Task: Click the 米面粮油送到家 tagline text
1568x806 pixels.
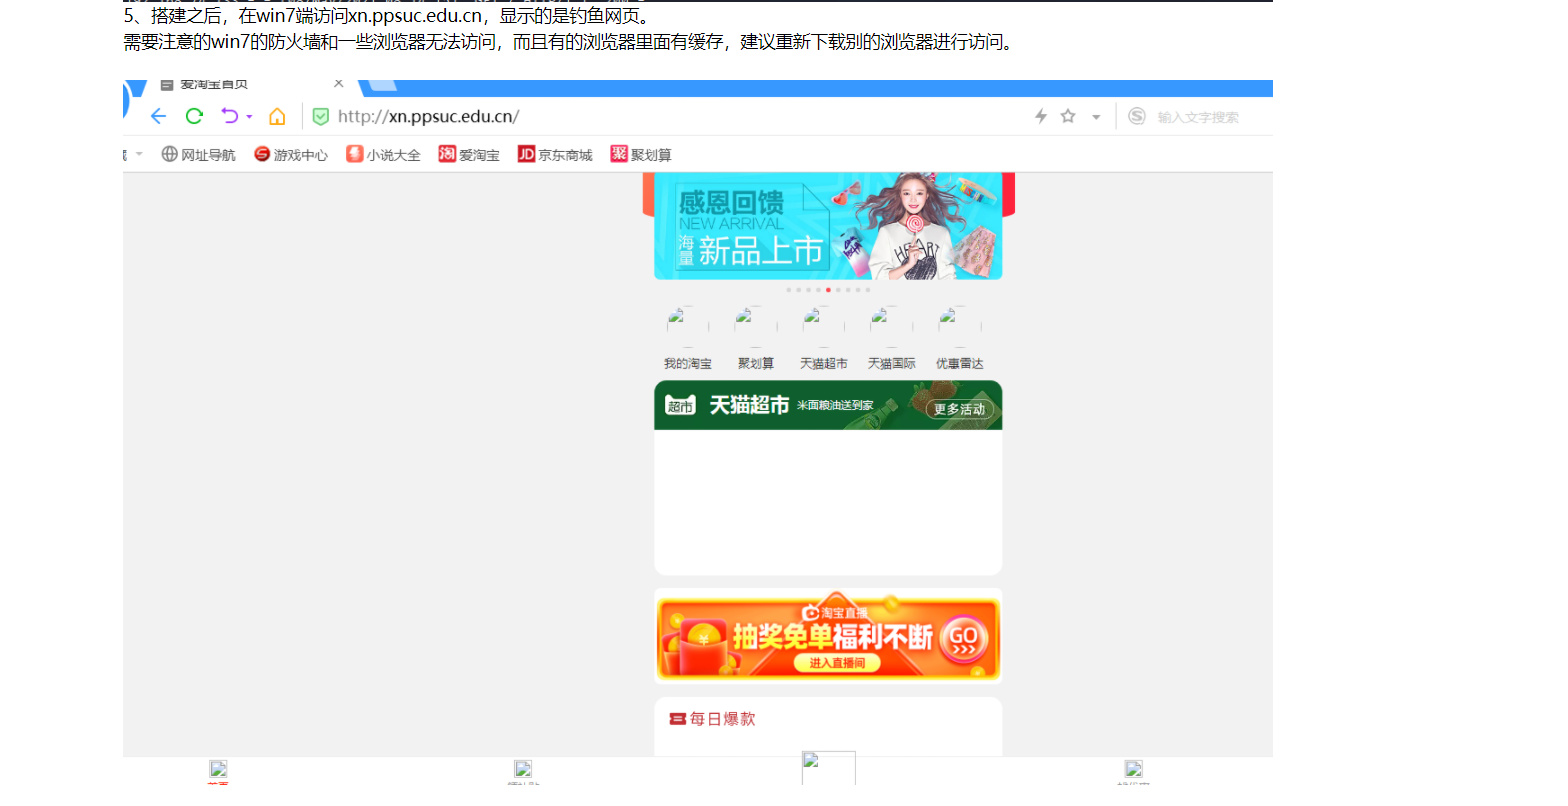Action: [835, 405]
